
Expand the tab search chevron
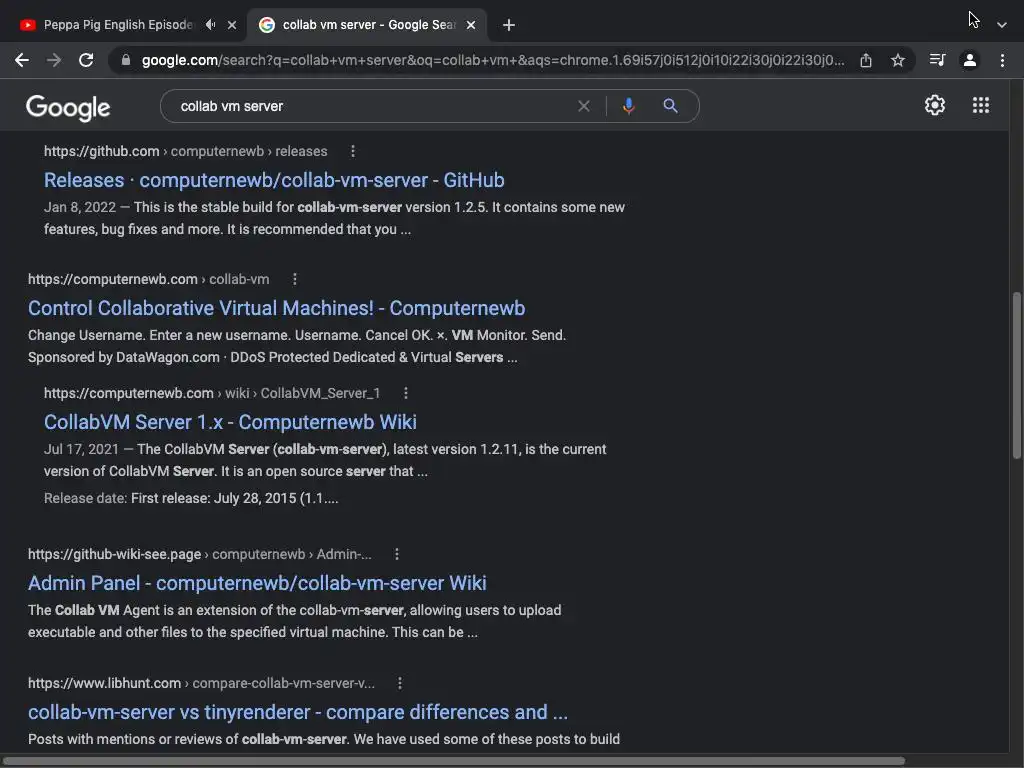point(1002,25)
